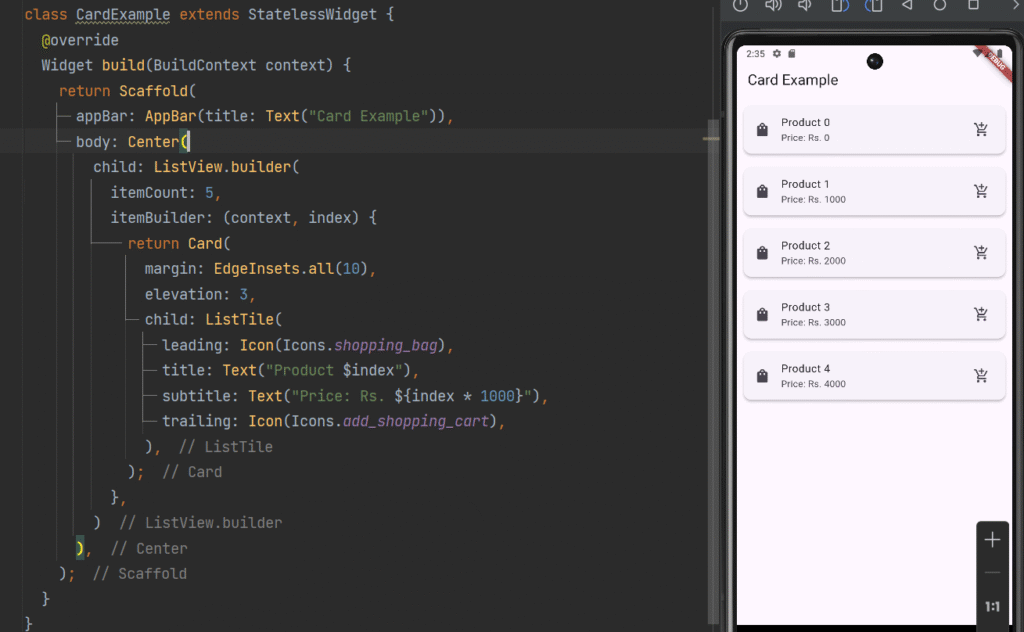Image resolution: width=1024 pixels, height=632 pixels.
Task: Click the settings gear in phone status bar
Action: [777, 54]
